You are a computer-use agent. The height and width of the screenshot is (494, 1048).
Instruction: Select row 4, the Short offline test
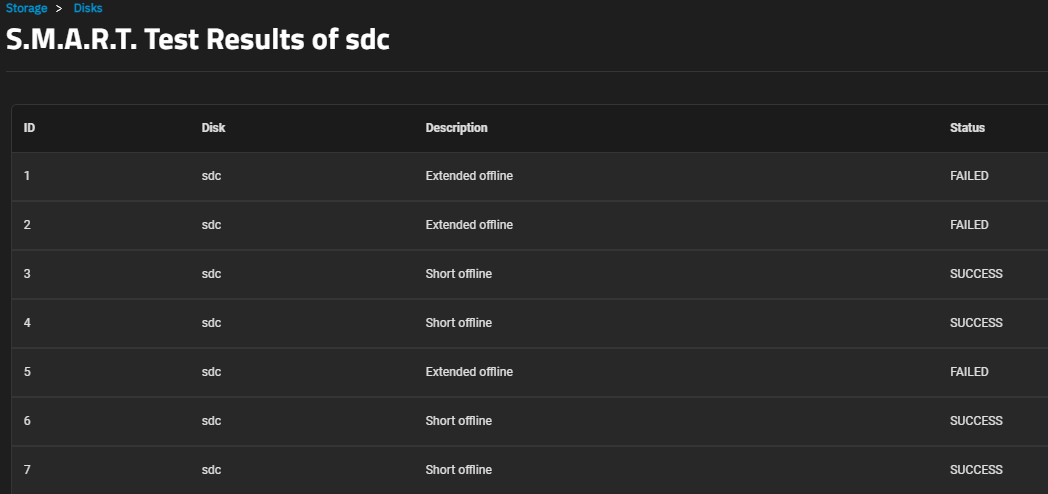pos(529,323)
